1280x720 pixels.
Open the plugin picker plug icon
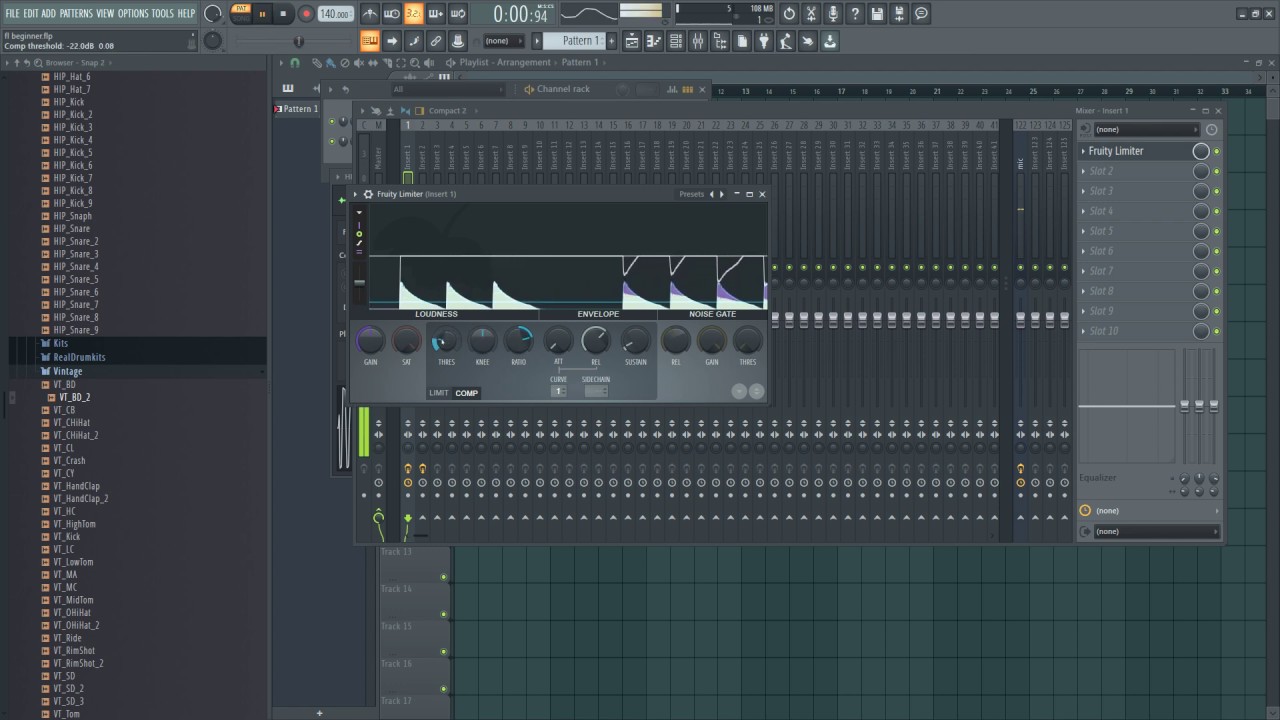[764, 41]
